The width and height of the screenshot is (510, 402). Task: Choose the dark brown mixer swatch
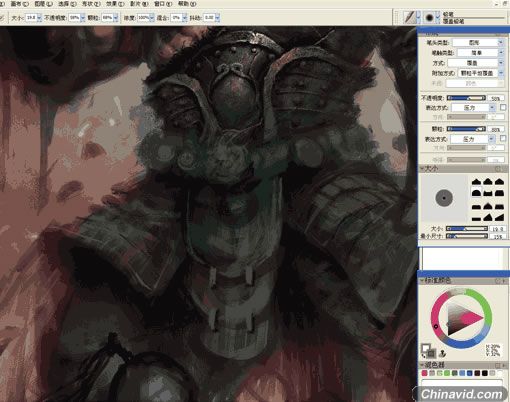pyautogui.click(x=477, y=373)
